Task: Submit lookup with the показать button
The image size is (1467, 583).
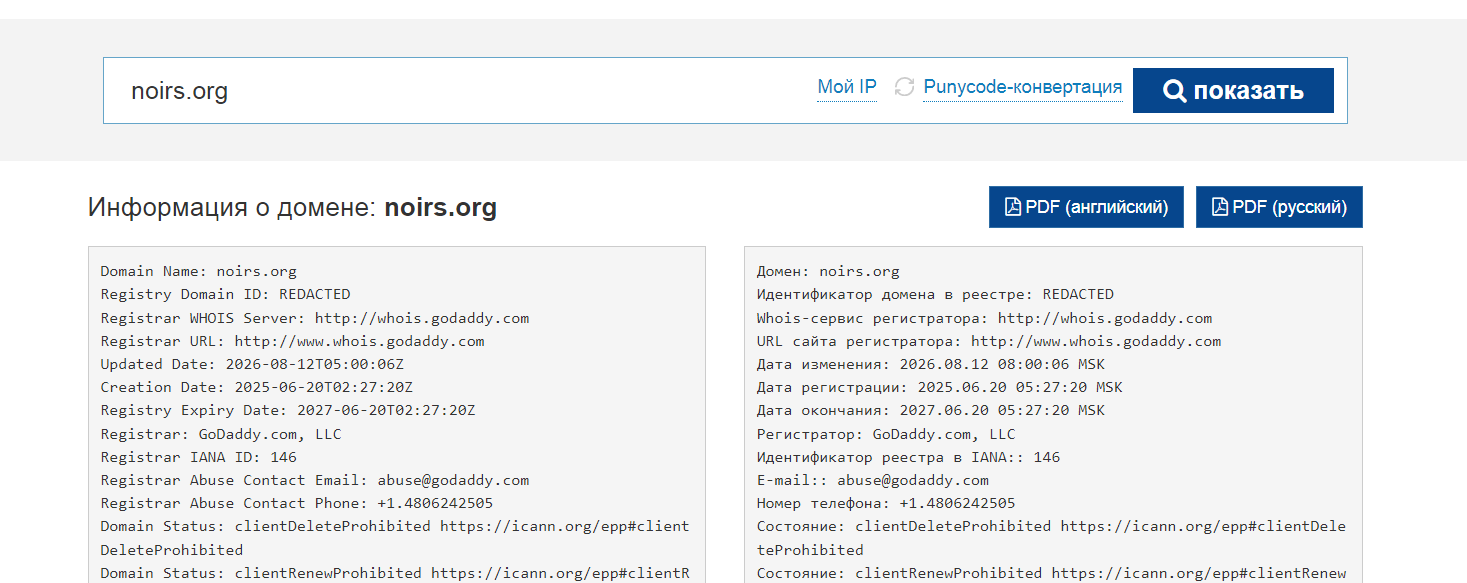Action: point(1233,91)
